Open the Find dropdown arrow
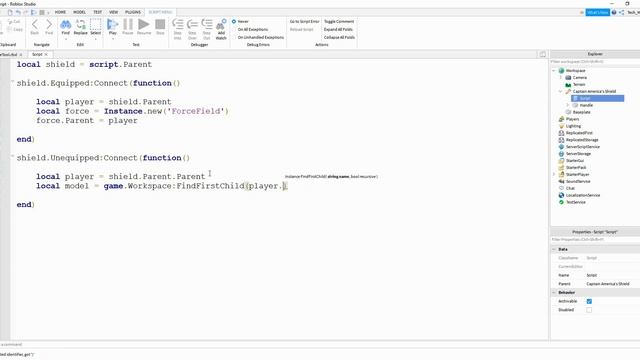The width and height of the screenshot is (640, 360). [65, 40]
